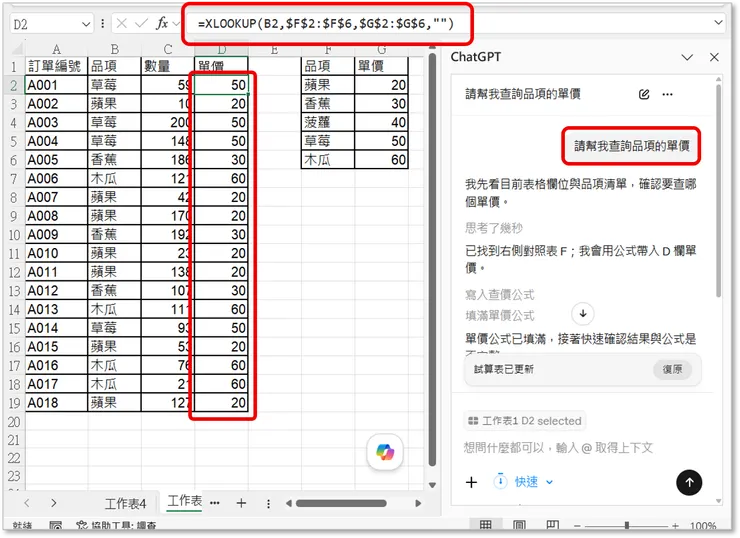
Task: Click cell A018 order number
Action: [x=56, y=403]
